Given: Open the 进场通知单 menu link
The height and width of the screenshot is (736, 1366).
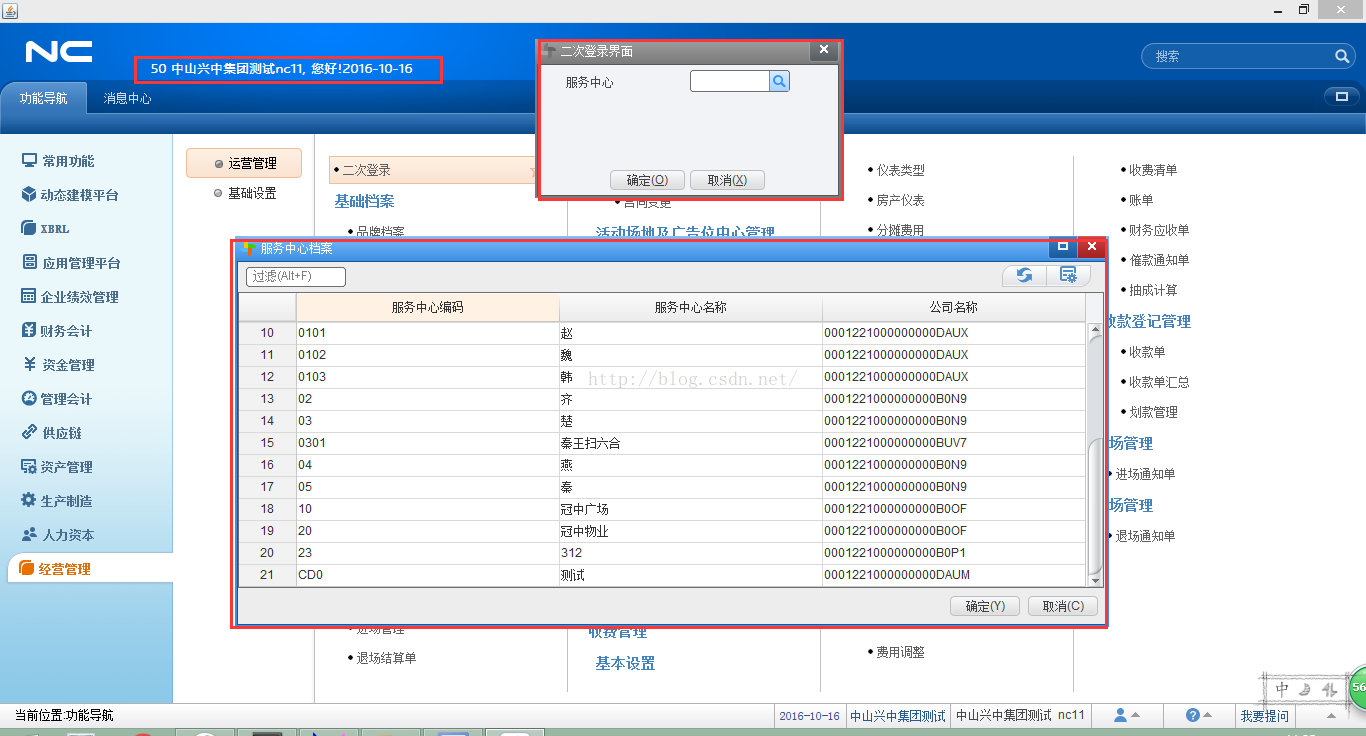Looking at the screenshot, I should (x=1146, y=474).
